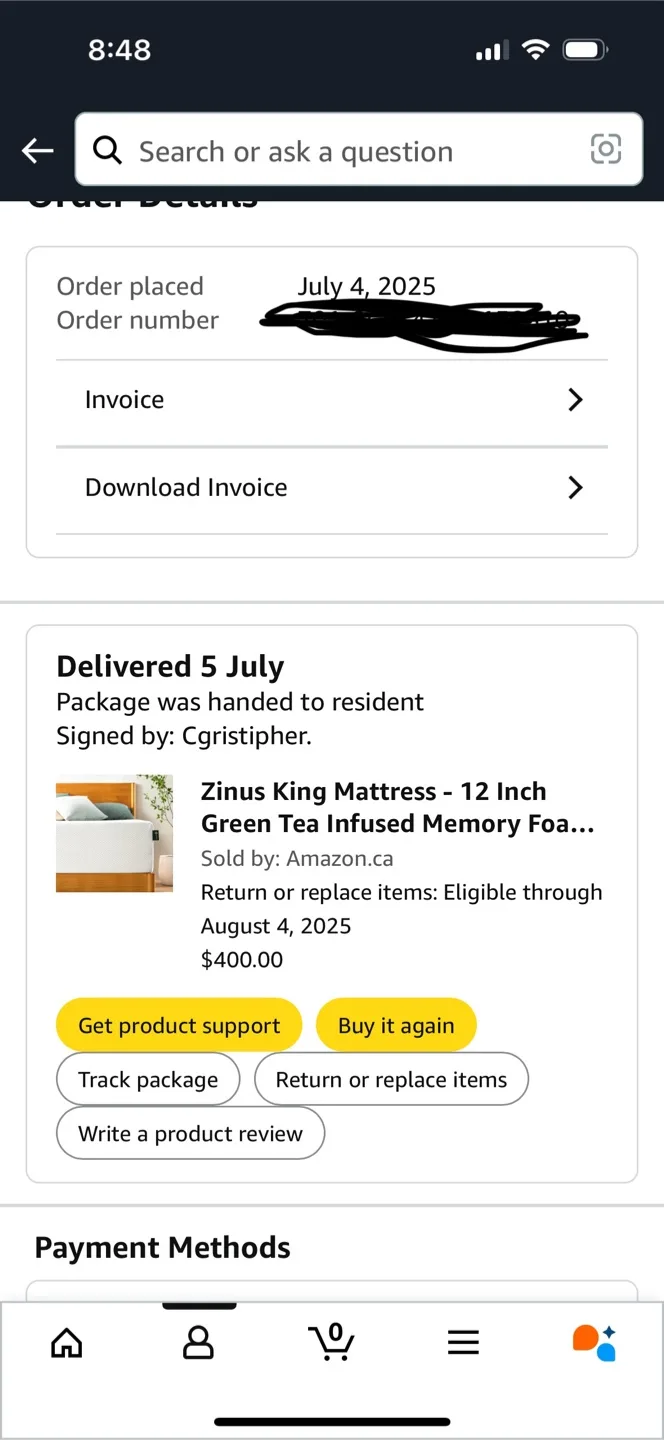Expand the Download Invoice chevron
664x1440 pixels.
[x=575, y=487]
